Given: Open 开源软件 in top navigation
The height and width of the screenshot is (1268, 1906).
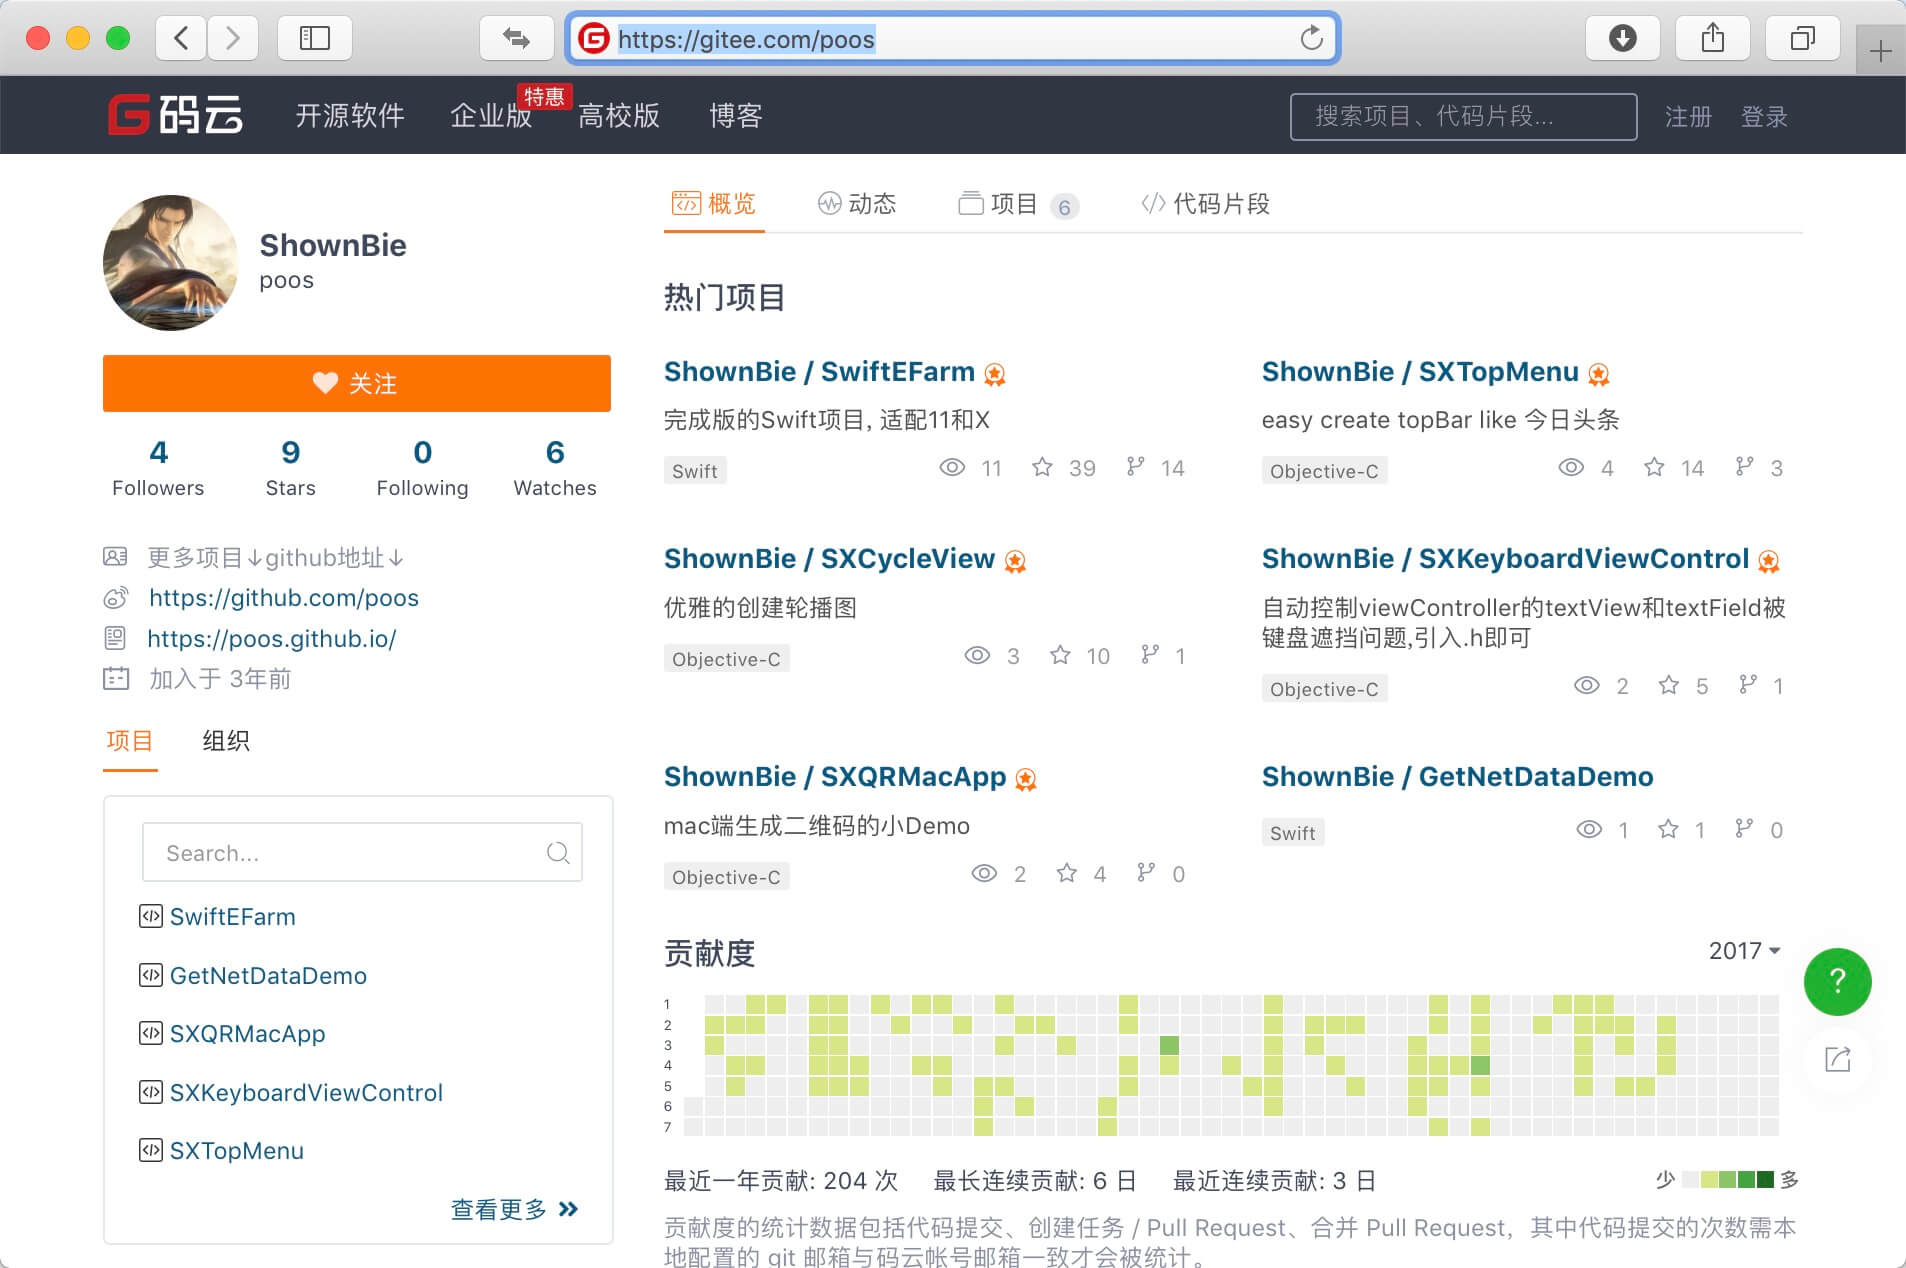Looking at the screenshot, I should 350,116.
